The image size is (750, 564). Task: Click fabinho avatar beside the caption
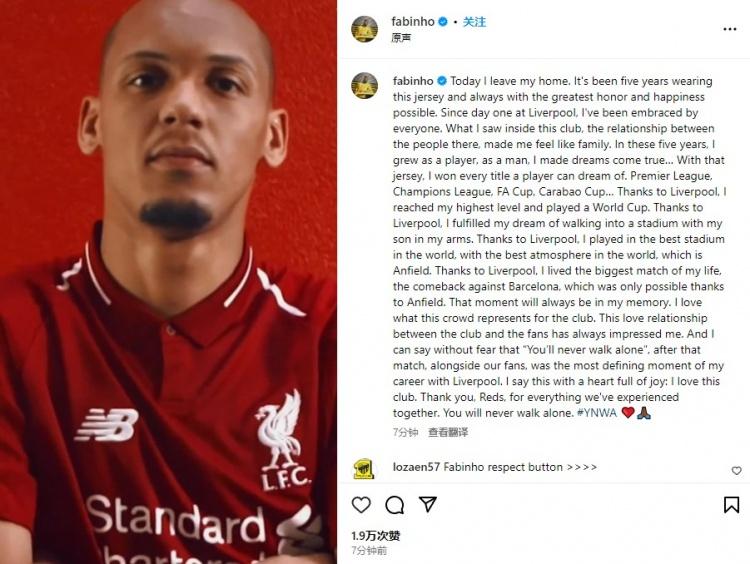[x=364, y=85]
